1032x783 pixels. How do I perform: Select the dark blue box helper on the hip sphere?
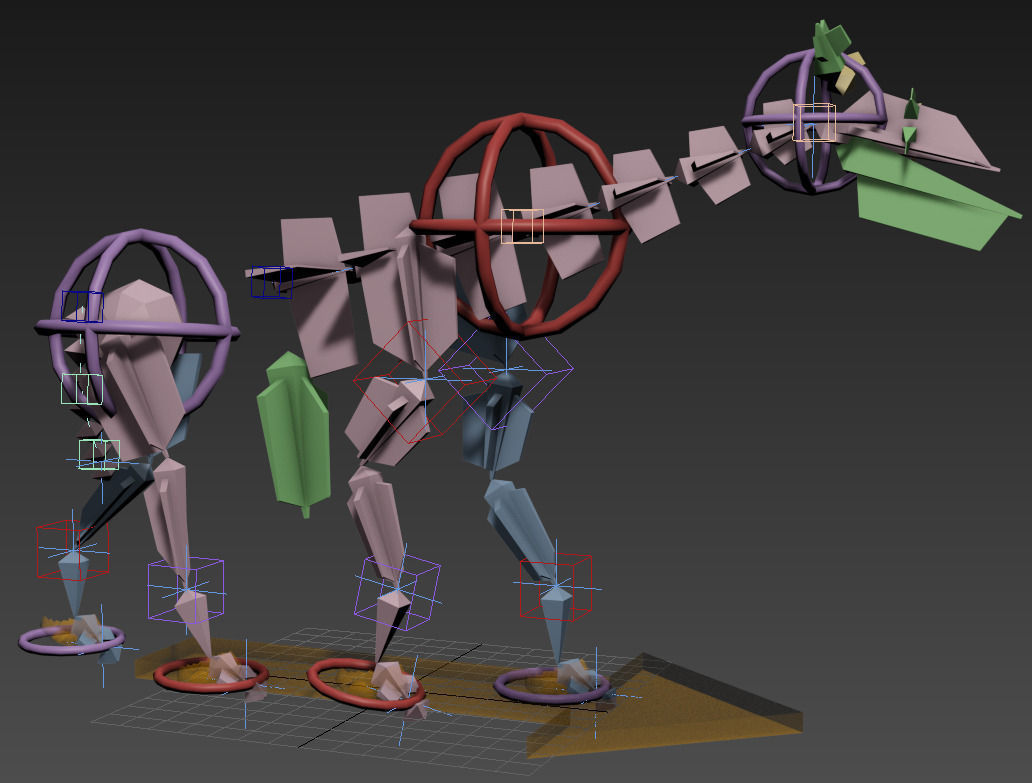[x=82, y=306]
